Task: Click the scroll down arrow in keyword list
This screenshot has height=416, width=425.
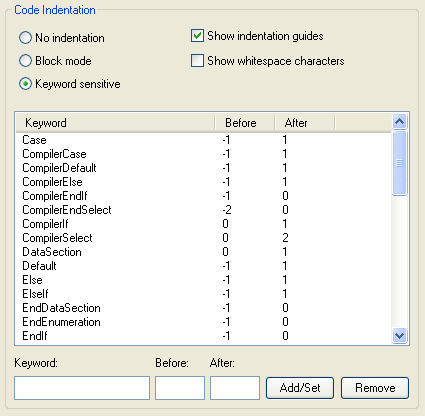Action: (399, 335)
